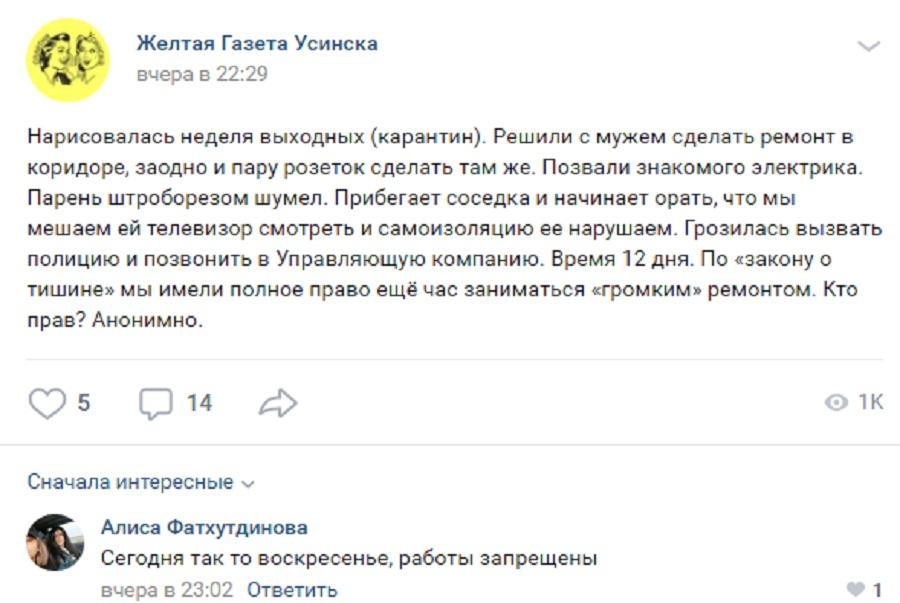Click the views eye icon
The image size is (900, 603).
pyautogui.click(x=836, y=403)
